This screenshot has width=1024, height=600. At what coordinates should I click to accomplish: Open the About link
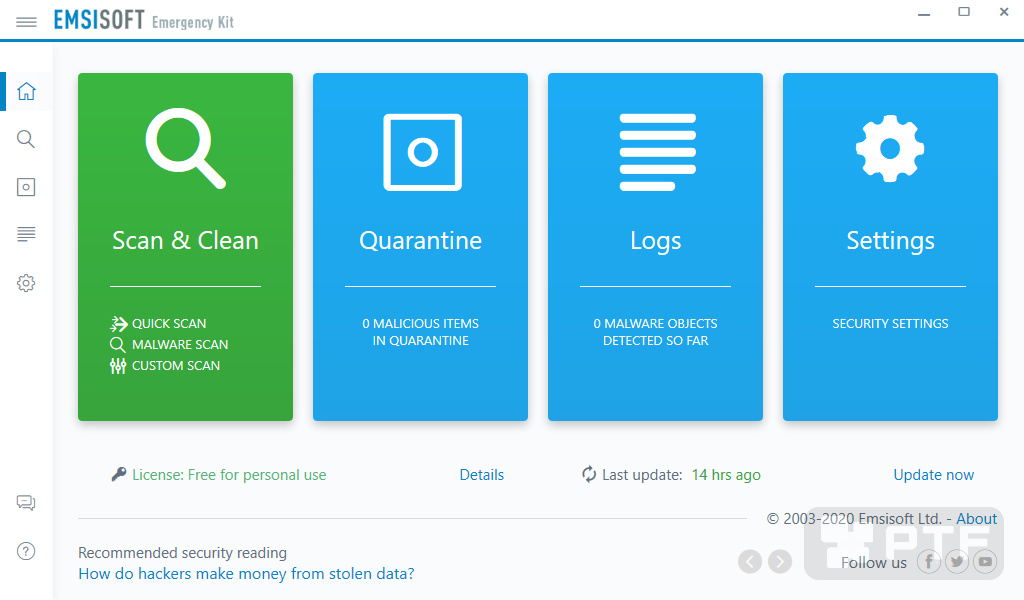[x=977, y=518]
